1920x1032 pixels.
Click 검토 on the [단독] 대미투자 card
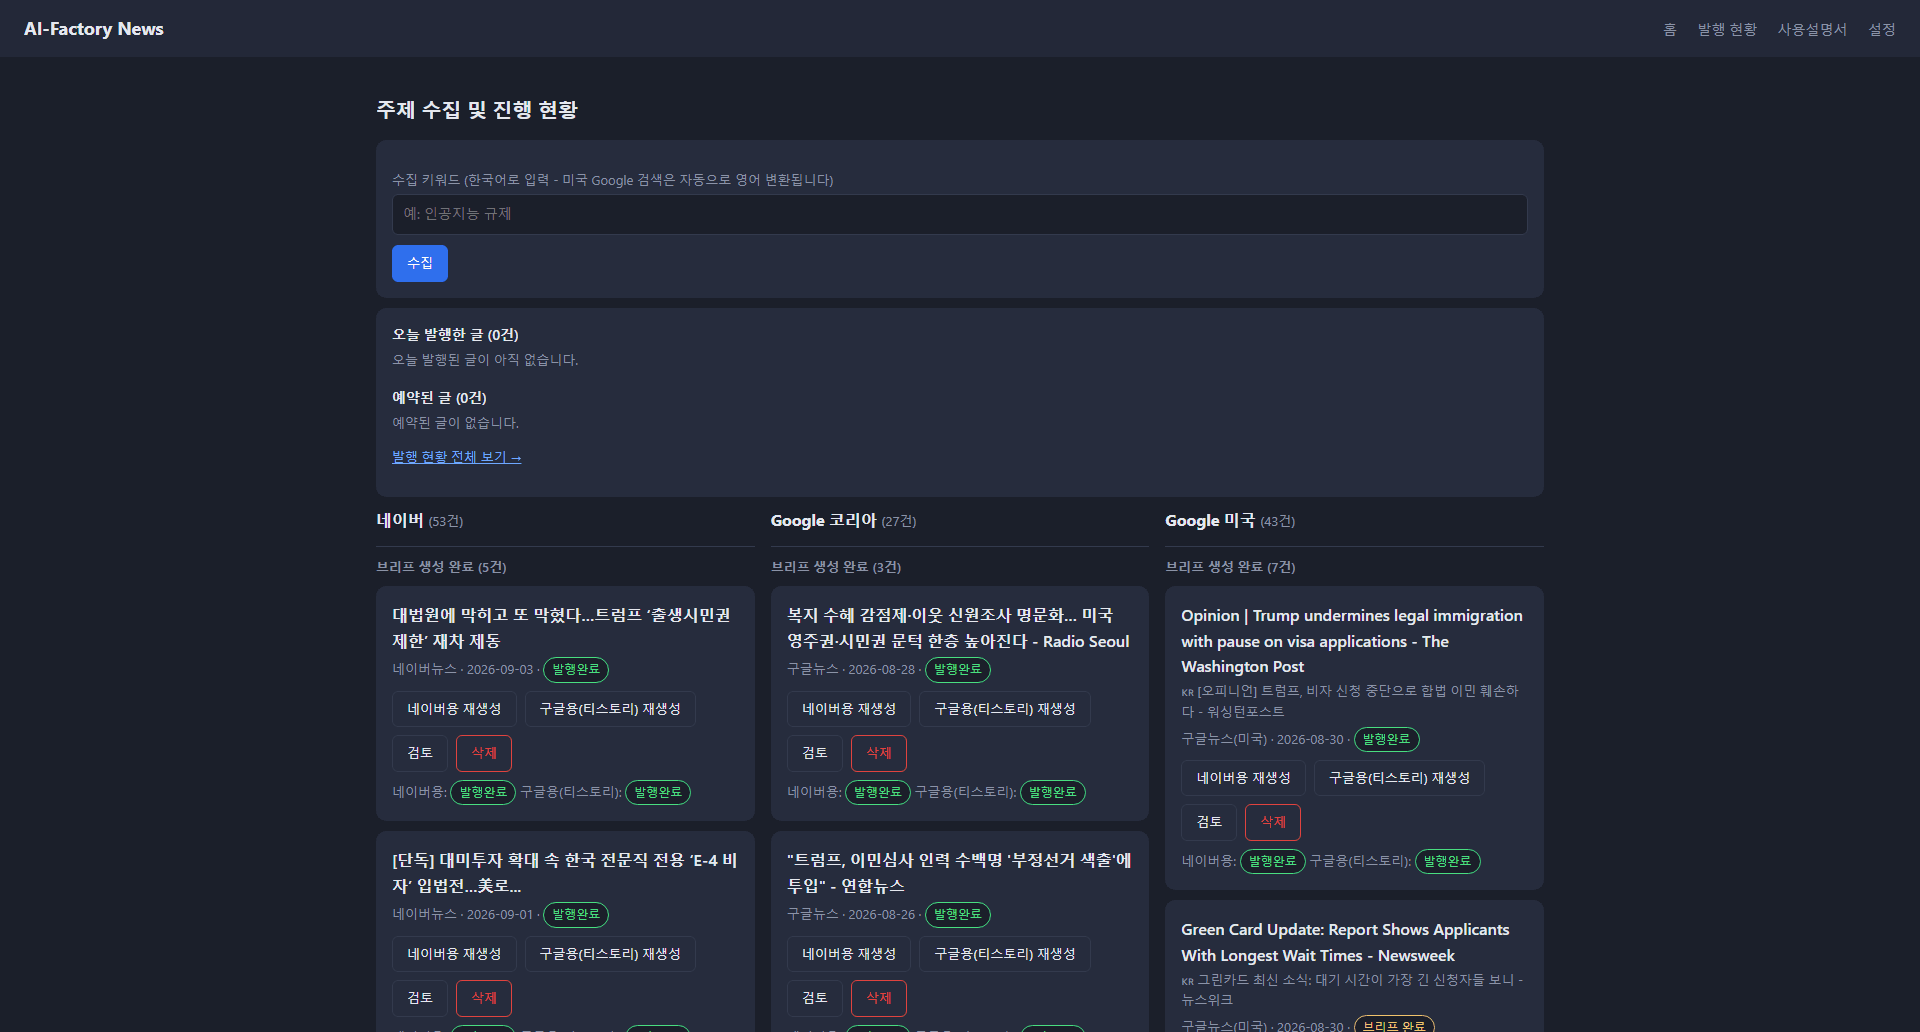(x=420, y=998)
